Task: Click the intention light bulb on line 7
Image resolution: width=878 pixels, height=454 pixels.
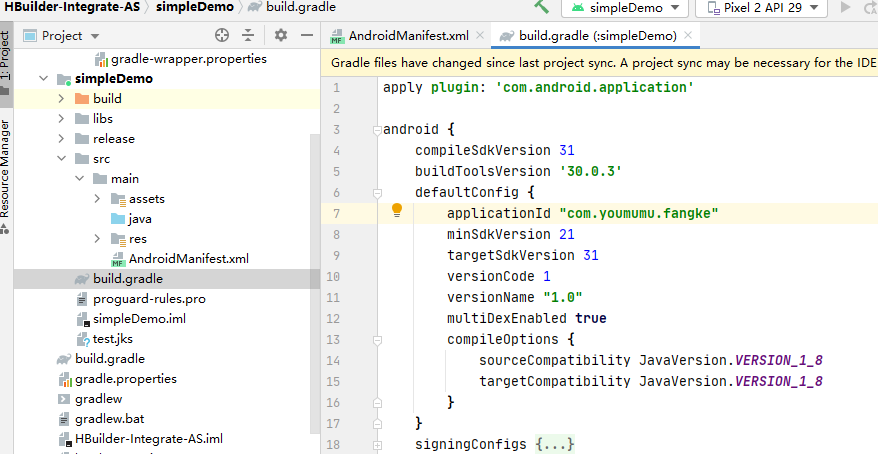Action: coord(397,211)
